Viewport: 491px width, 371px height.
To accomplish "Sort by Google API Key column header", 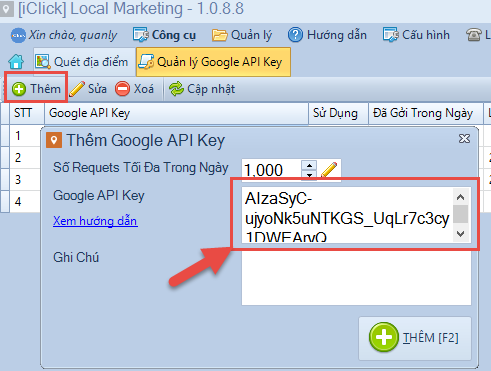I will click(176, 113).
